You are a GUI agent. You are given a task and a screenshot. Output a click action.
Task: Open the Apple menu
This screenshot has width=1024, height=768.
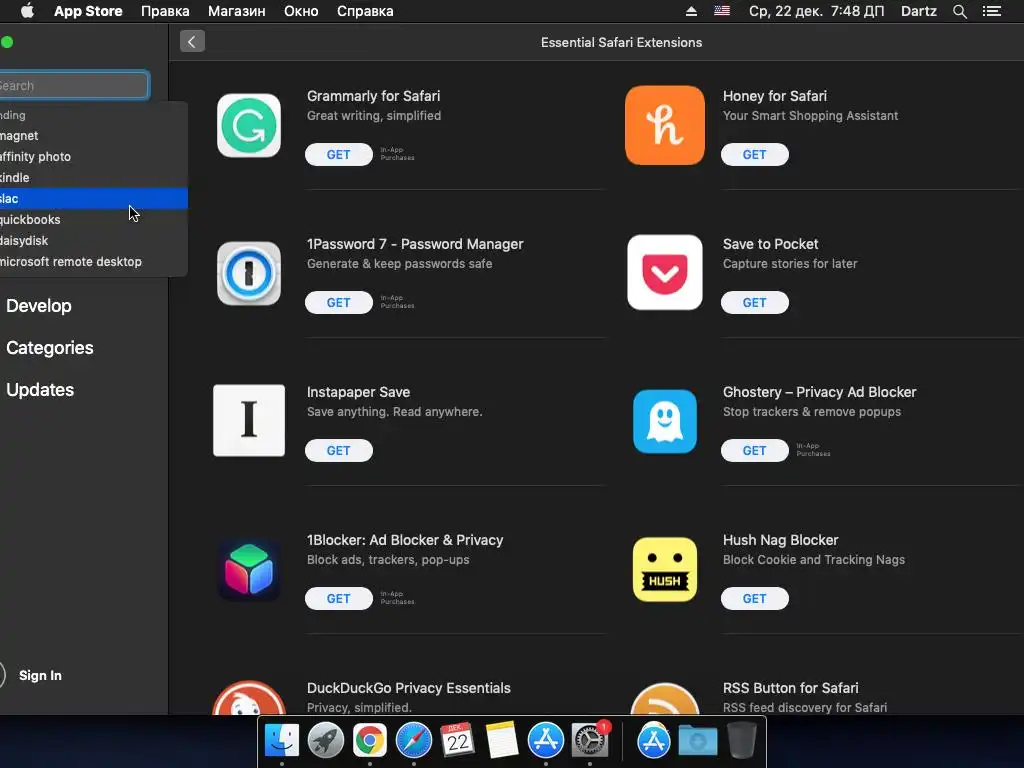tap(27, 11)
